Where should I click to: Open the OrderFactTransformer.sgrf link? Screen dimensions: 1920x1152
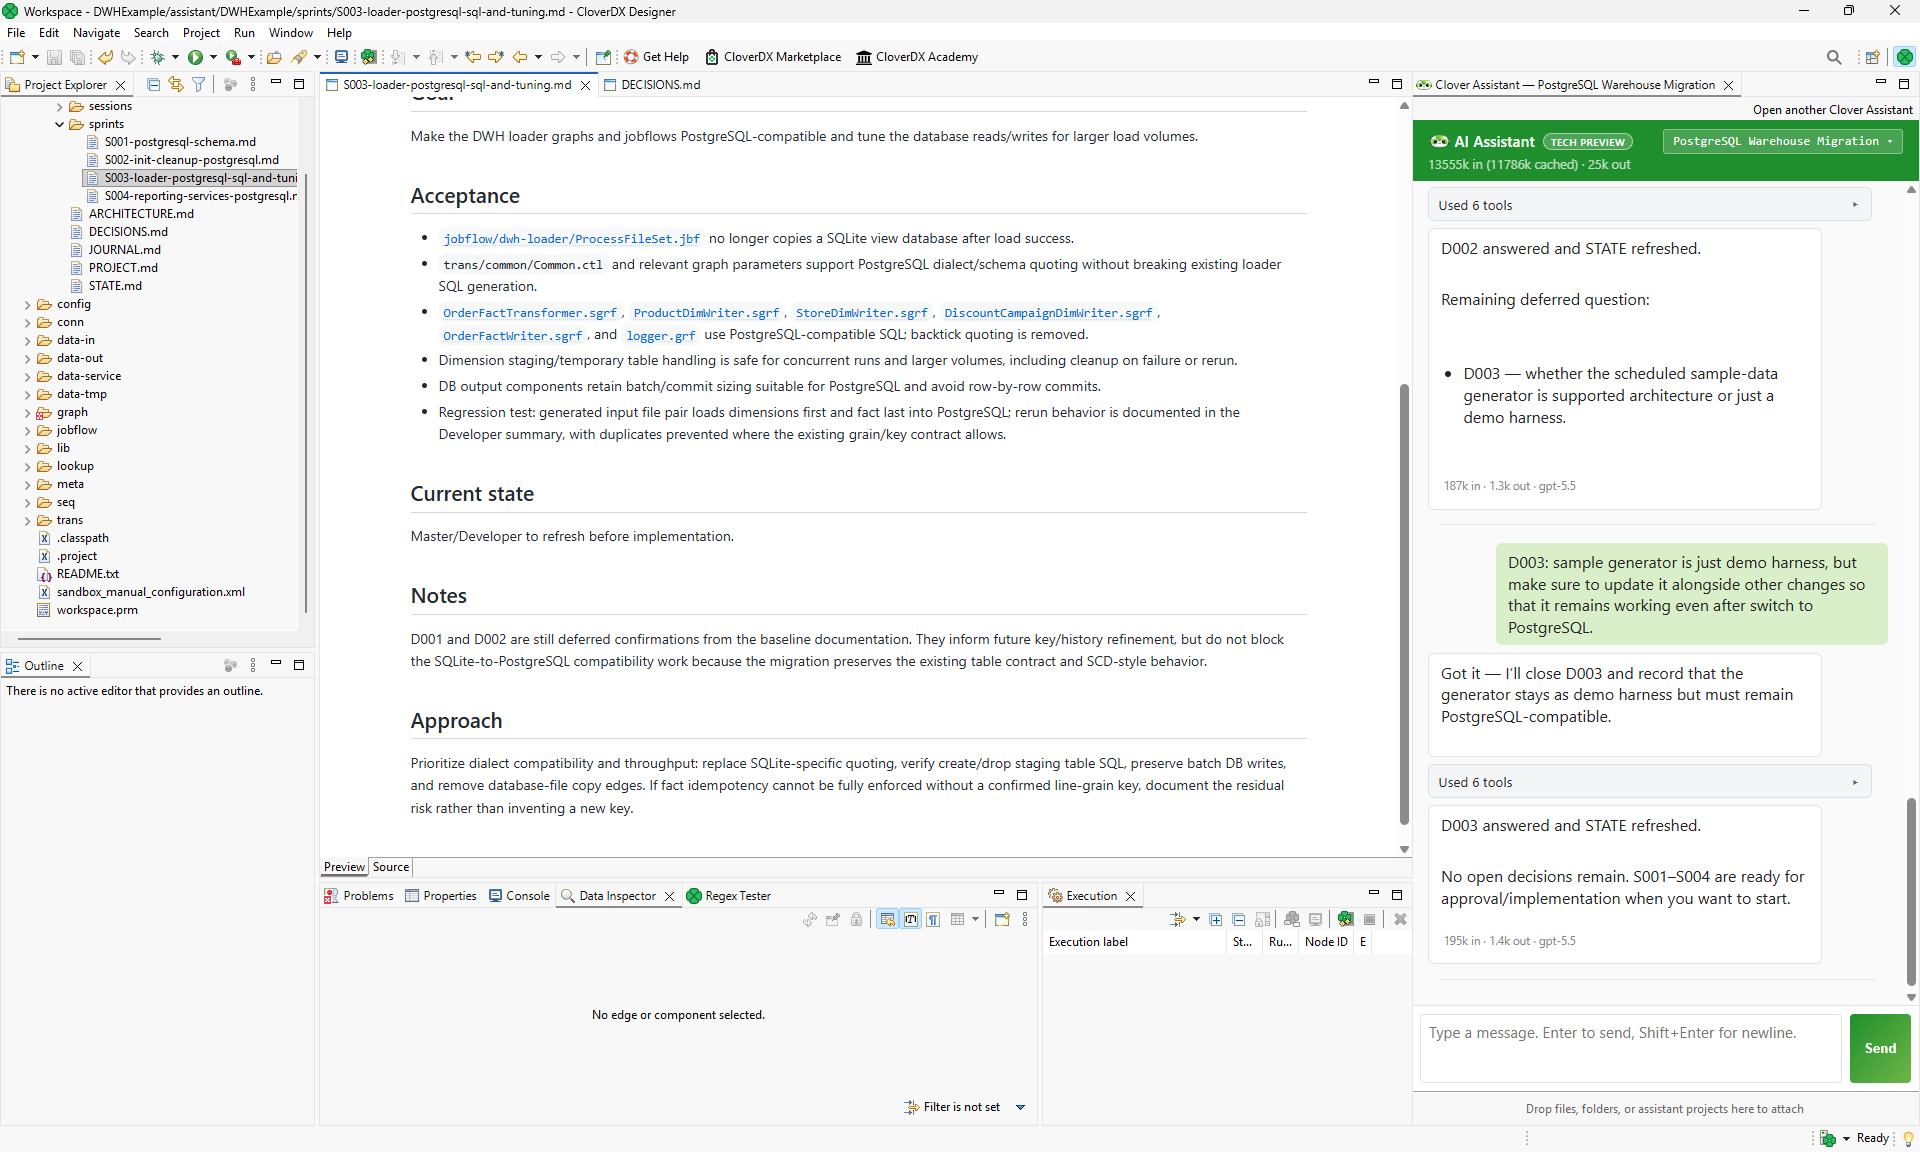[x=530, y=313]
